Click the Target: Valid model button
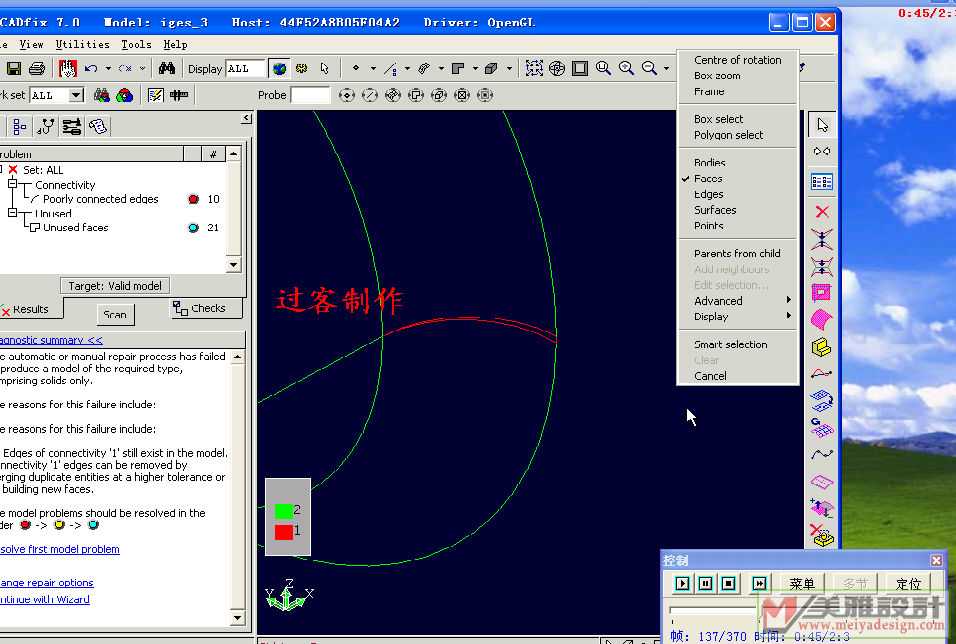This screenshot has height=644, width=956. click(115, 285)
